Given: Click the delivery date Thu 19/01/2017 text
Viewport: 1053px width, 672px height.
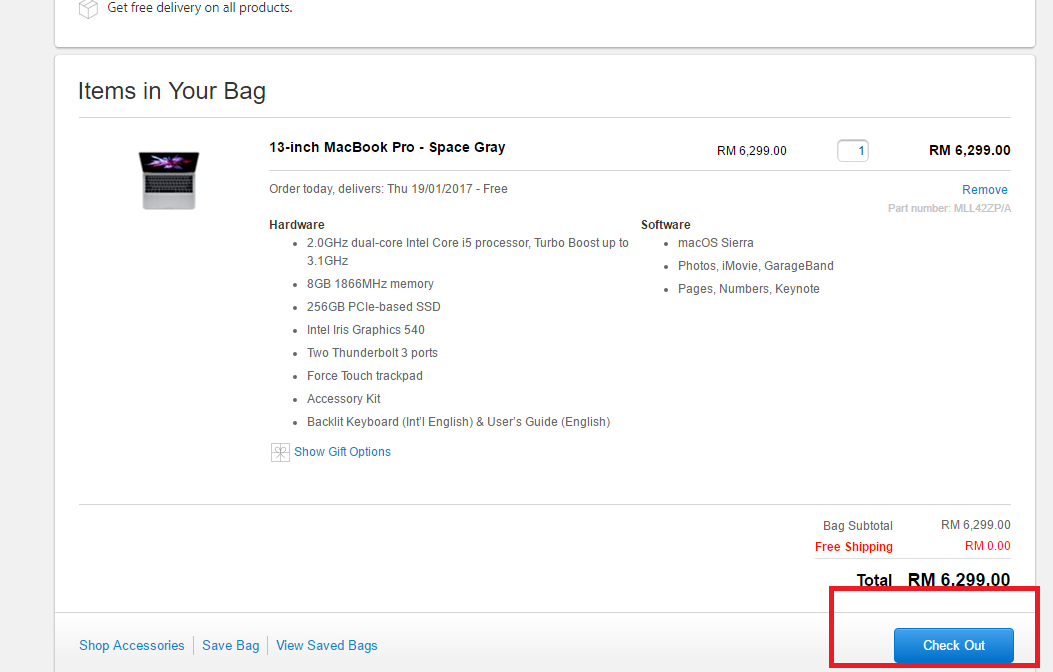Looking at the screenshot, I should point(430,189).
